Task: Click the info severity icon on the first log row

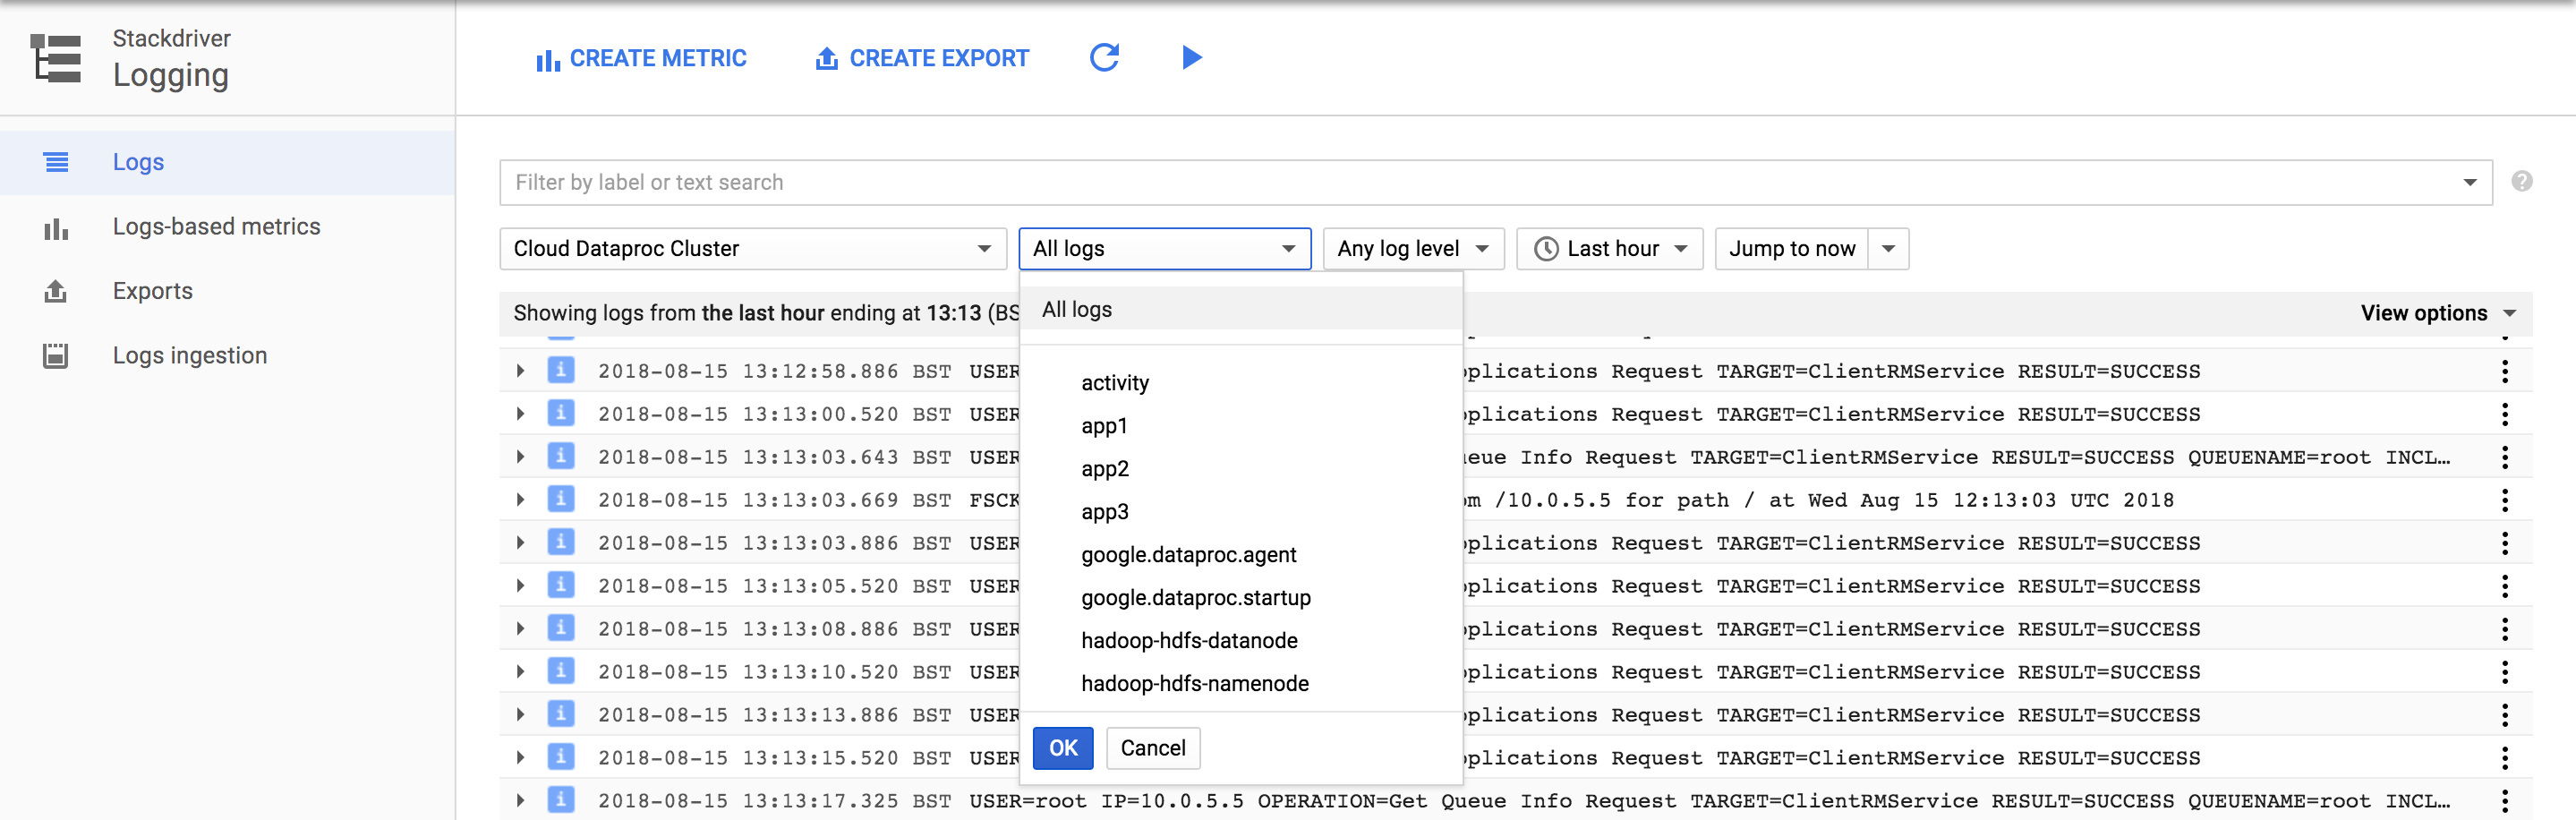Action: (561, 370)
